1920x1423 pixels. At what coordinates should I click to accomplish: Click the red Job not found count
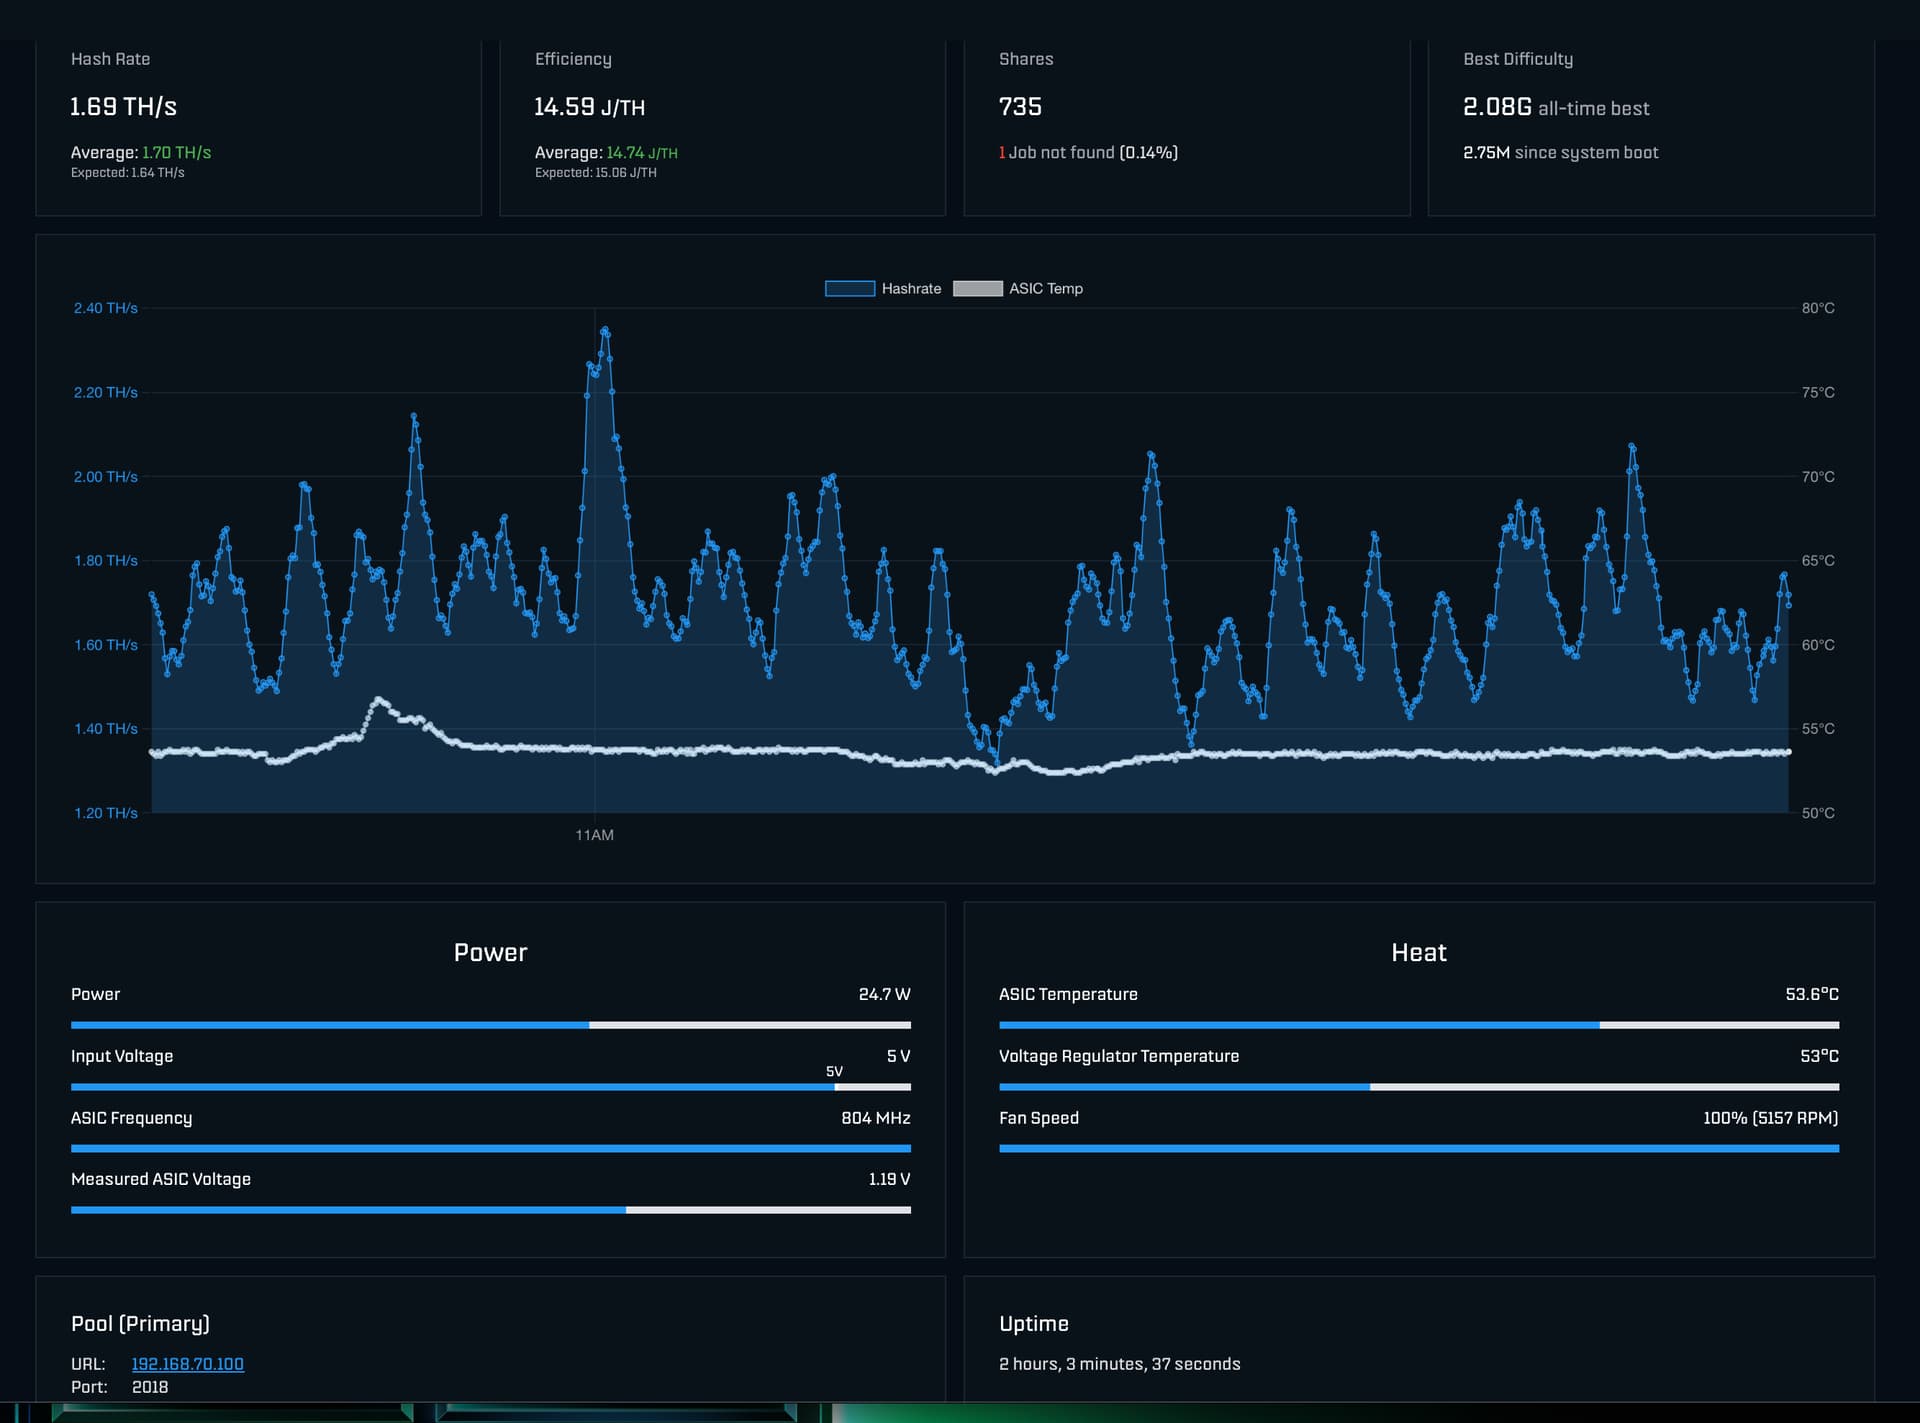[x=1001, y=153]
